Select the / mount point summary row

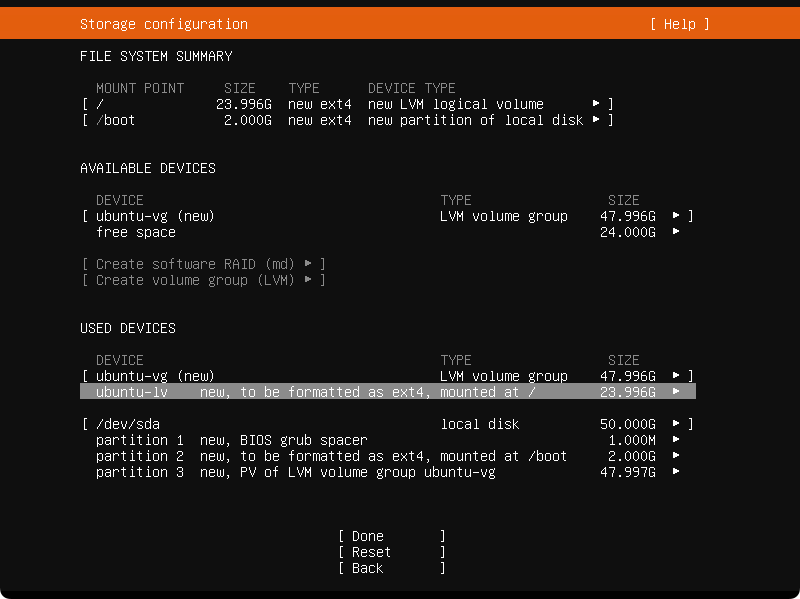[x=347, y=104]
